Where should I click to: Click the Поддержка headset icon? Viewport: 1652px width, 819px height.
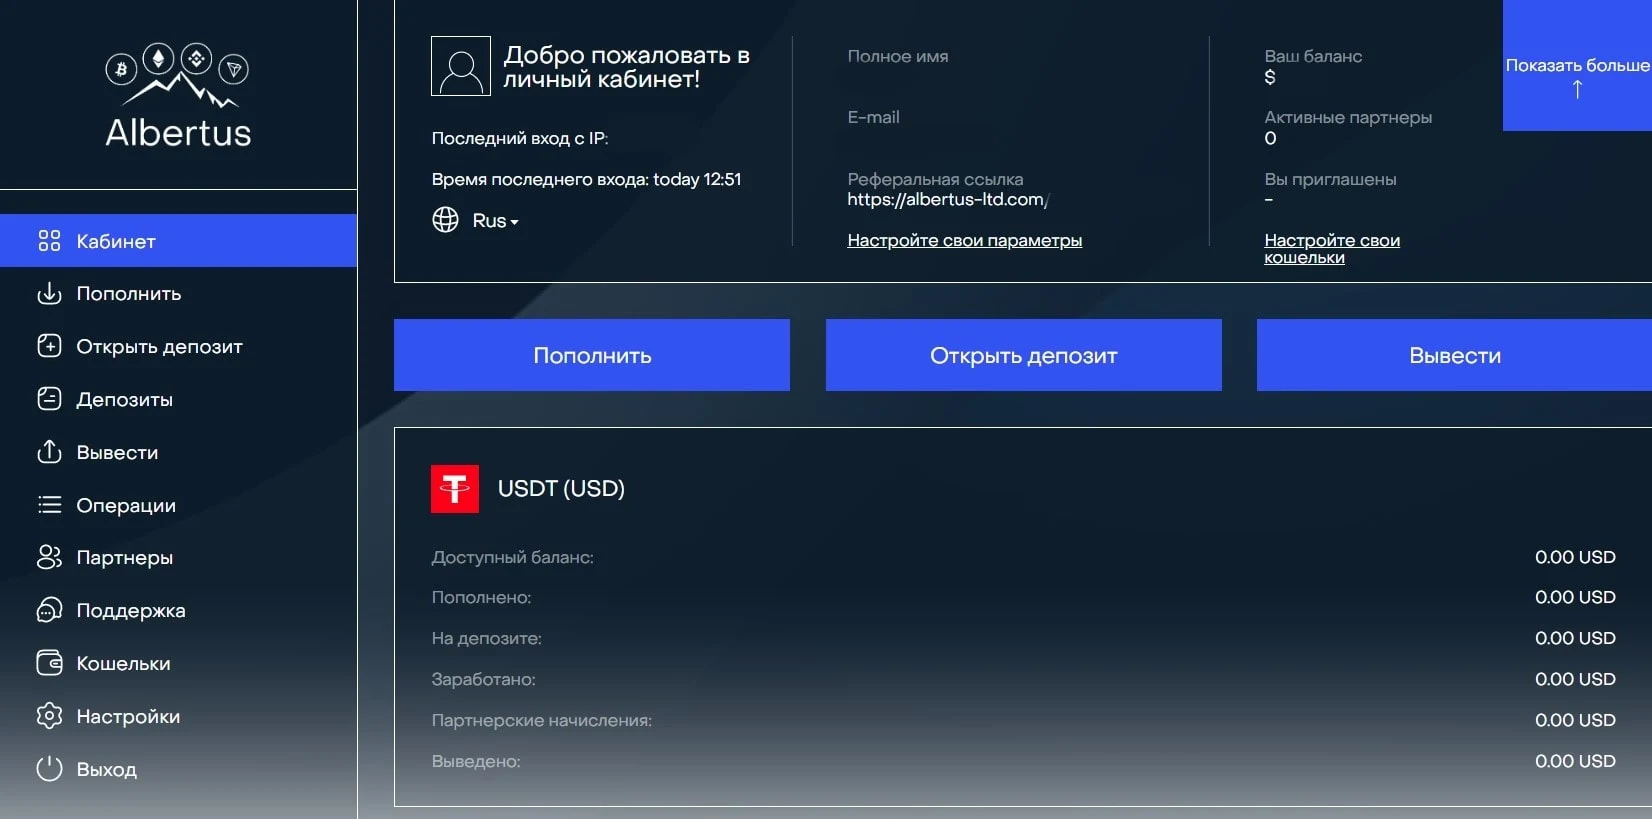(x=49, y=610)
